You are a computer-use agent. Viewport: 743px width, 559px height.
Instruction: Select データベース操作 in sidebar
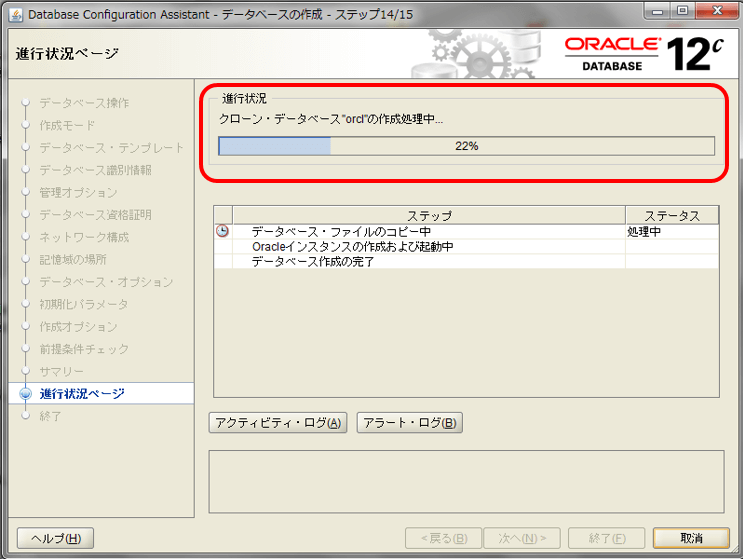[x=84, y=103]
